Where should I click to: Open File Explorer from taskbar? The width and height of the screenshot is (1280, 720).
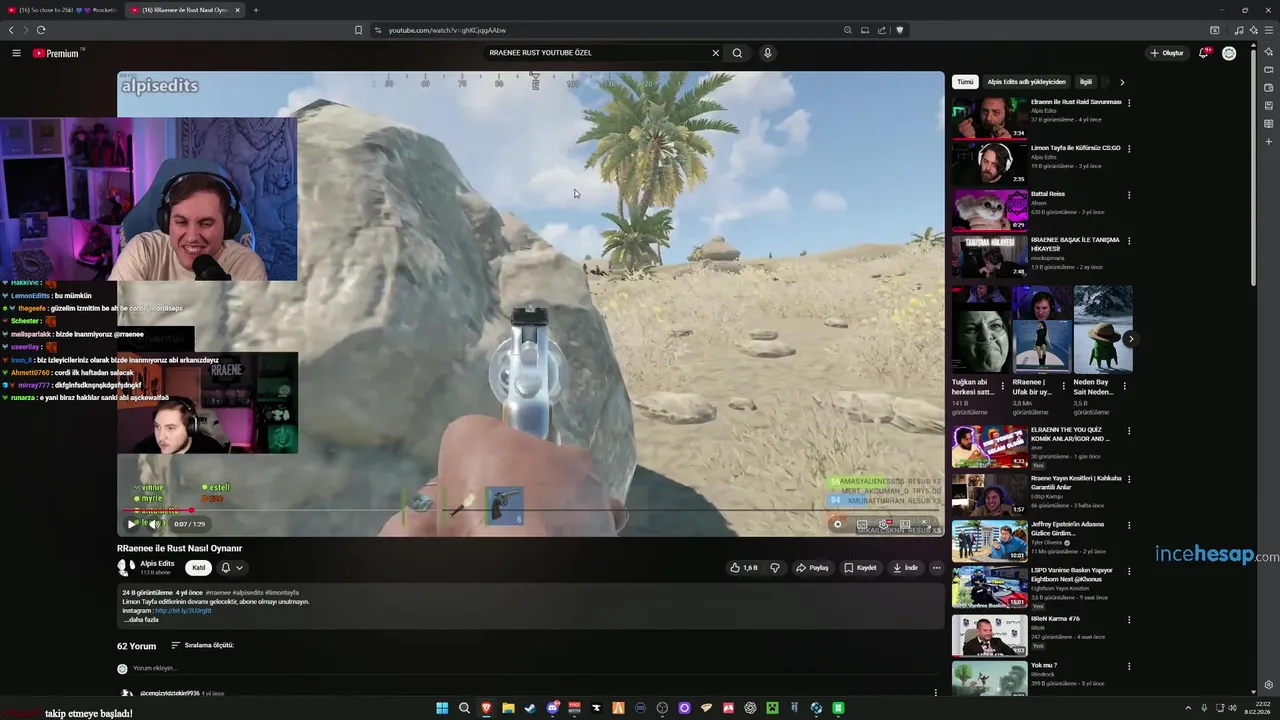[x=508, y=708]
